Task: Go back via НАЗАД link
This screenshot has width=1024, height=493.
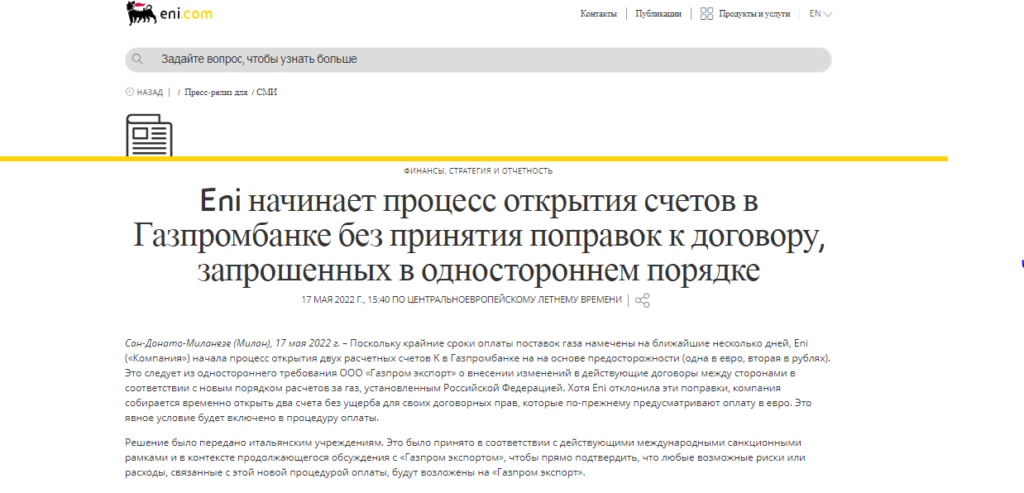Action: 150,93
